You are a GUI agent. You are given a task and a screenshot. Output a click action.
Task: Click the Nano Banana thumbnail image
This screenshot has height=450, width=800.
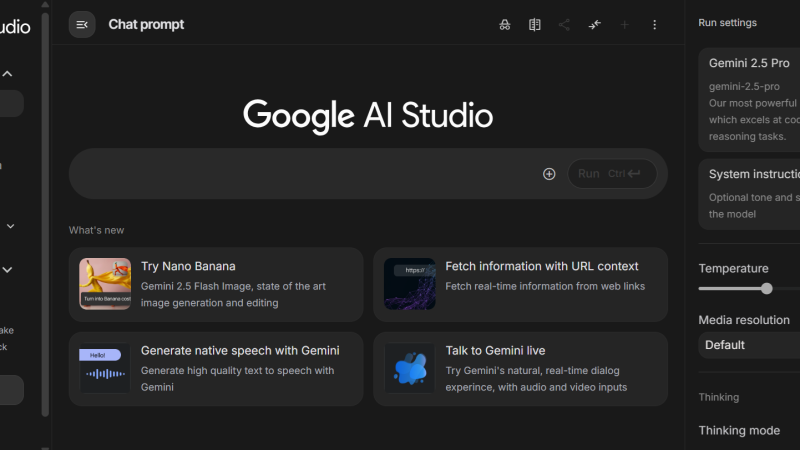(x=105, y=284)
